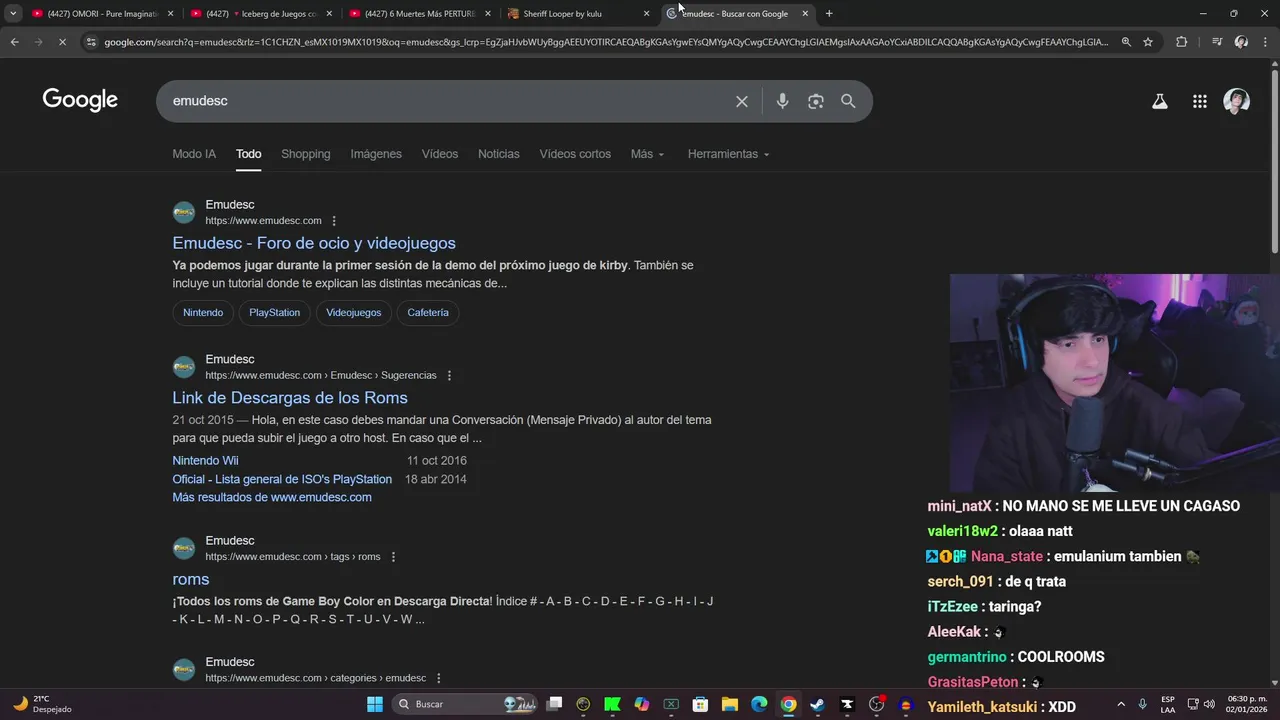The image size is (1280, 720).
Task: Open Google Labs flask icon
Action: 1160,101
